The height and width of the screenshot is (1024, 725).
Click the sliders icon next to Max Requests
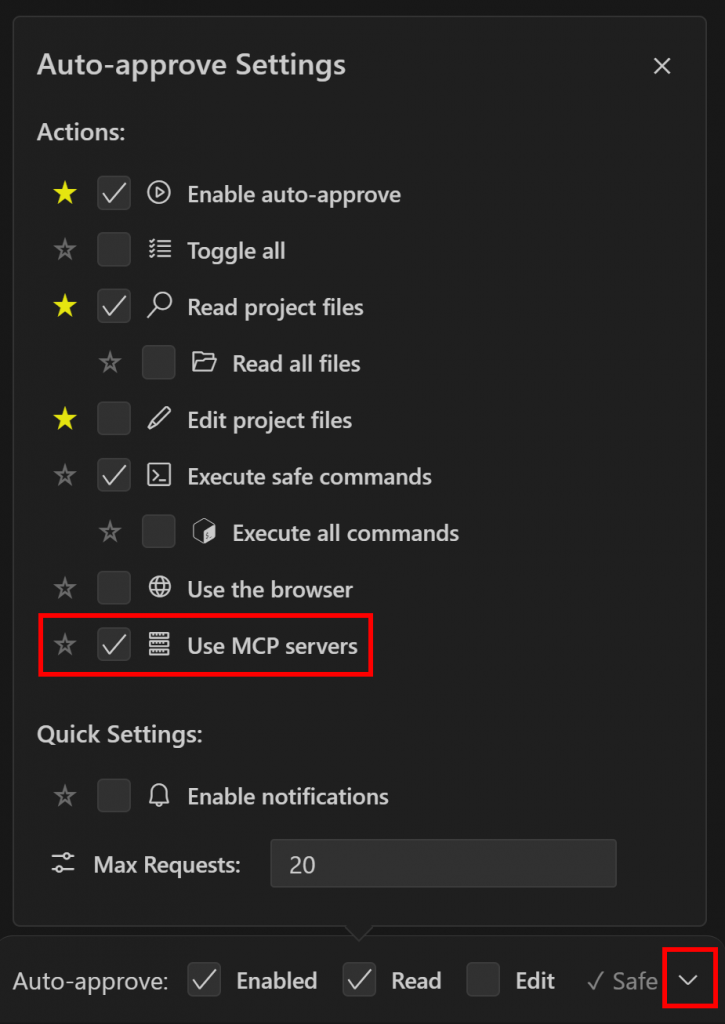64,864
